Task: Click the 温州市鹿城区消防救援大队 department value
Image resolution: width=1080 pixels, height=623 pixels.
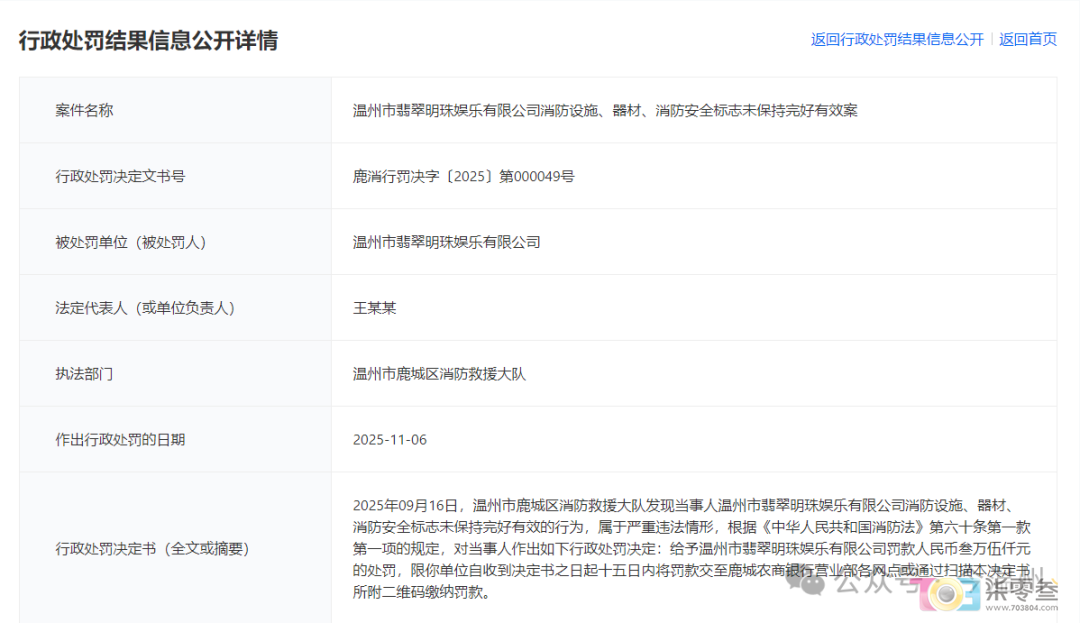Action: (439, 374)
